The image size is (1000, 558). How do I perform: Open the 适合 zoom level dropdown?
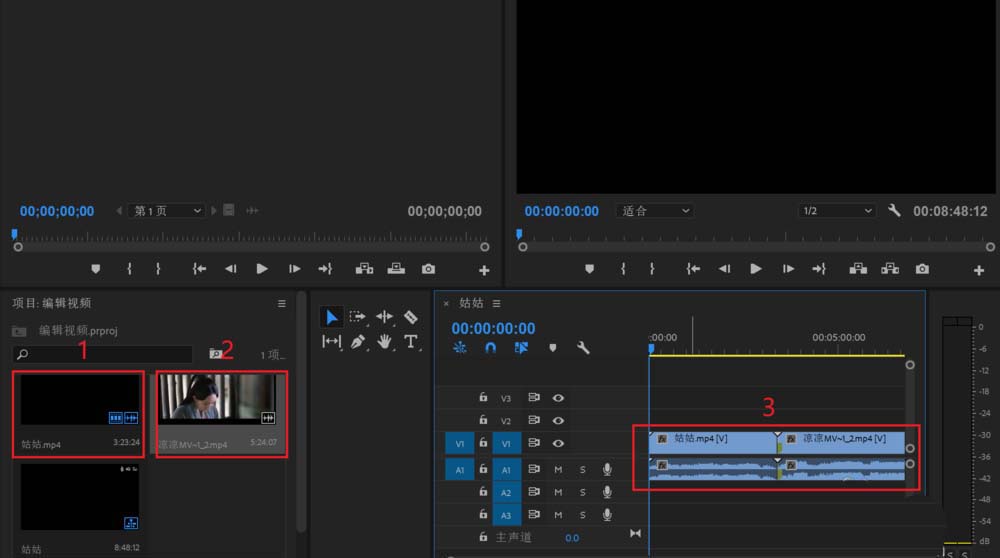[x=655, y=210]
